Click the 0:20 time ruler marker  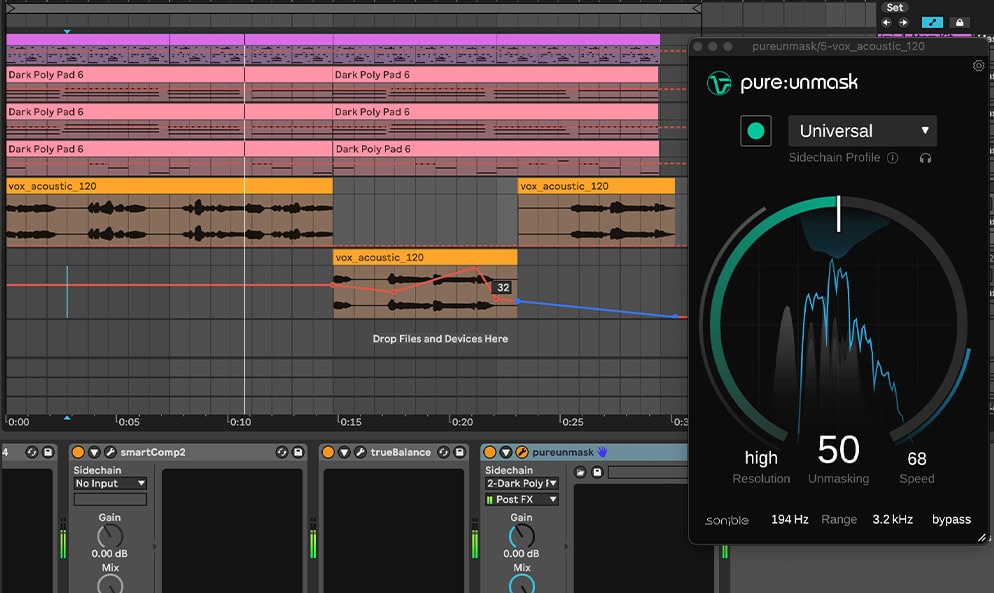coord(462,422)
